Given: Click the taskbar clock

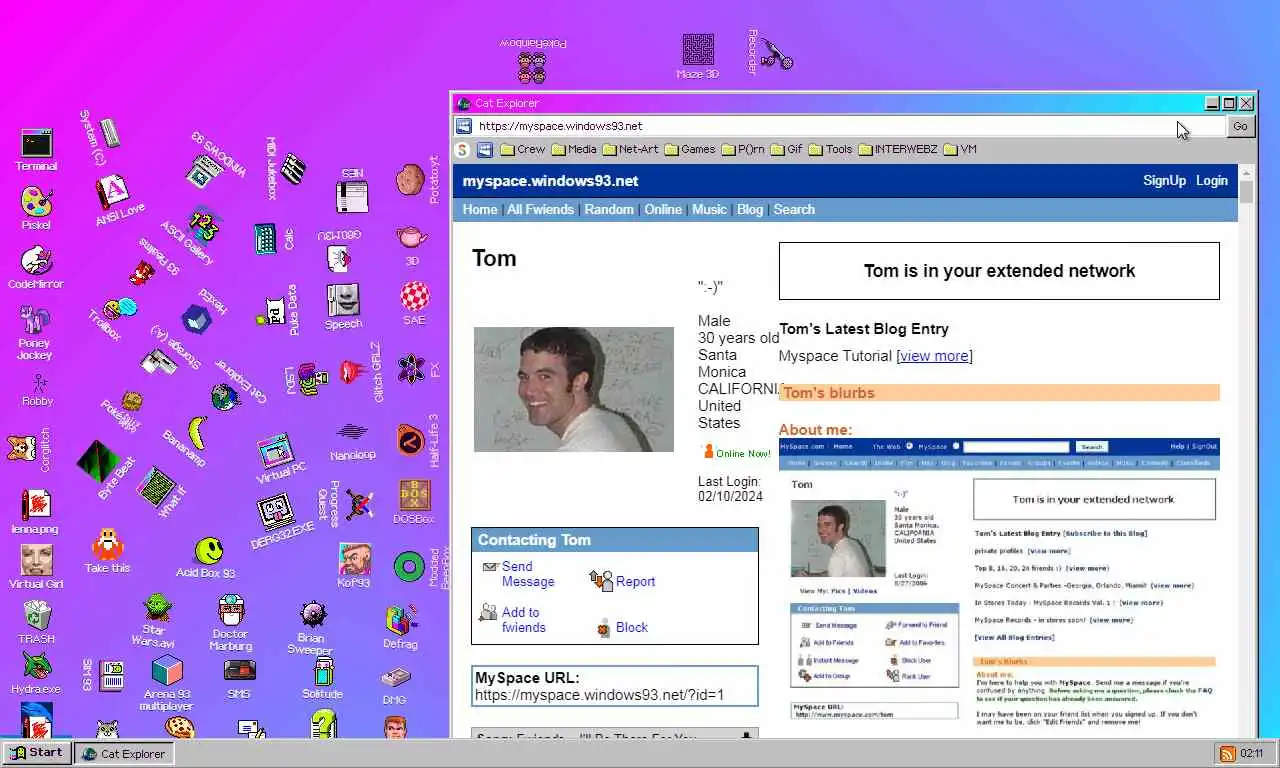Looking at the screenshot, I should (1252, 753).
